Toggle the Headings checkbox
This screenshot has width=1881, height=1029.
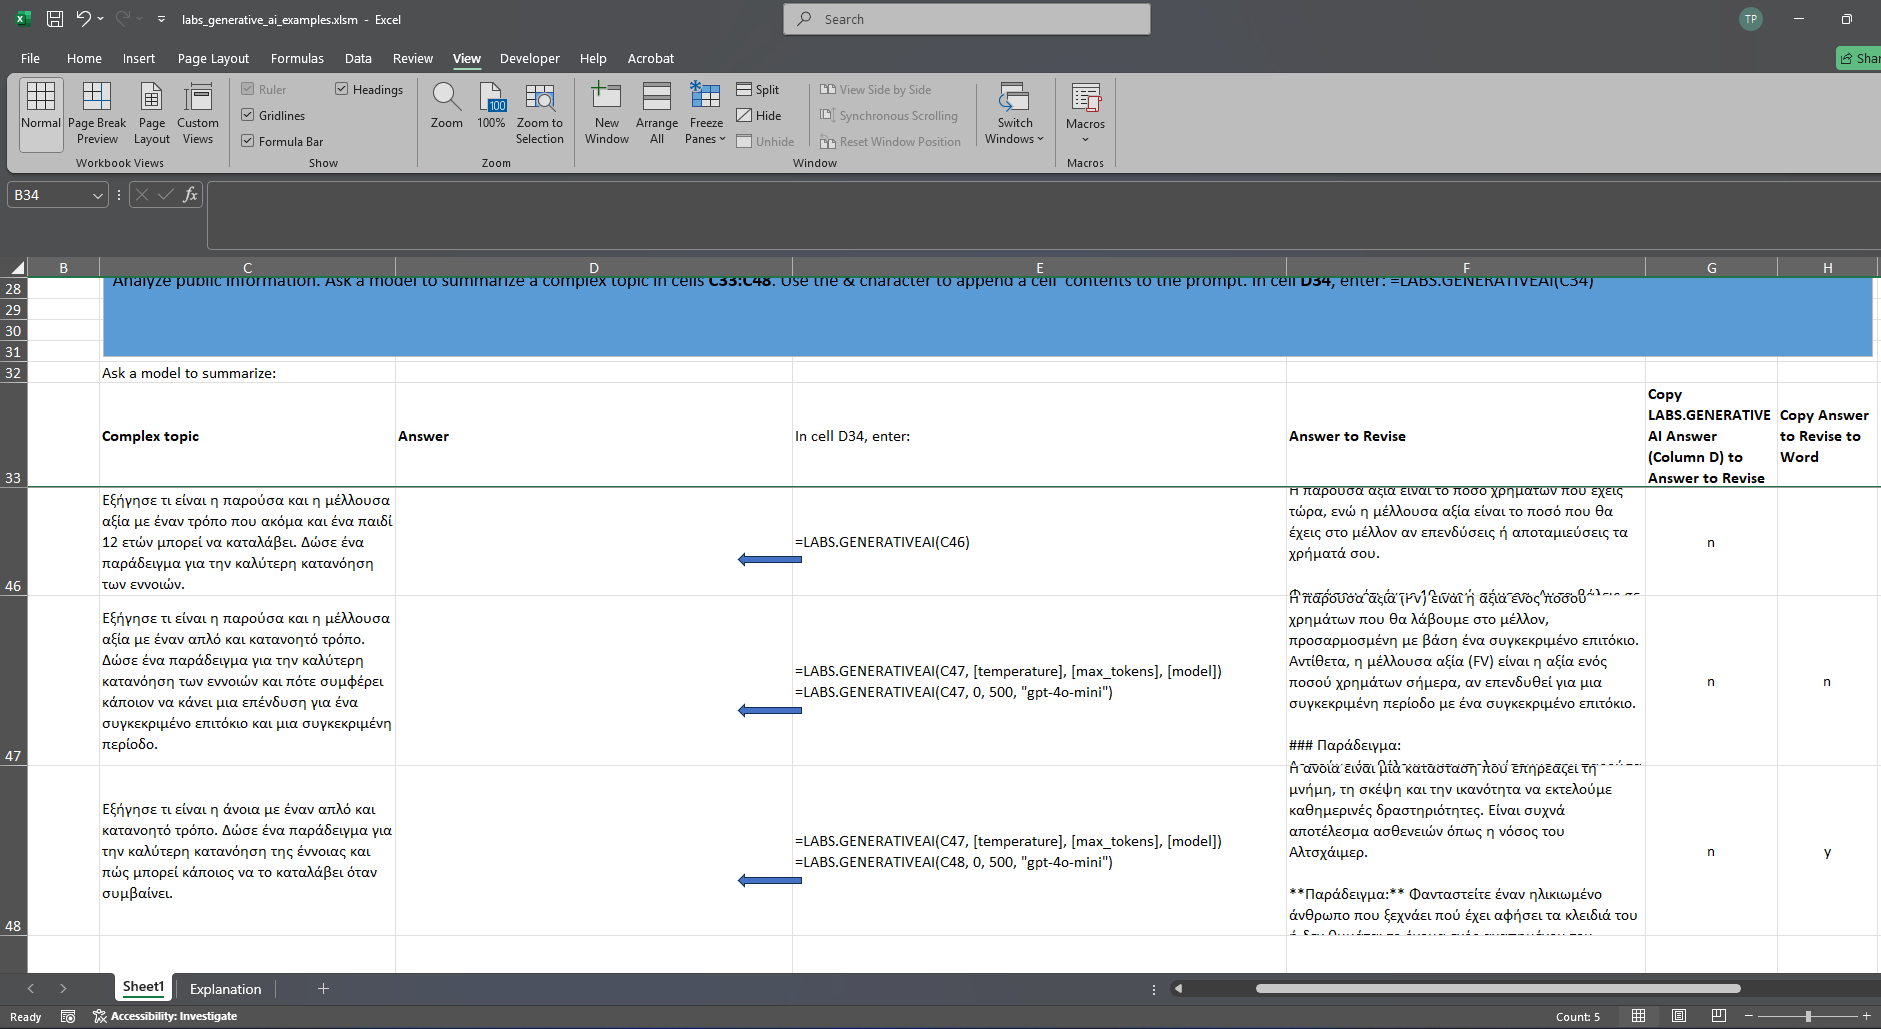(342, 90)
